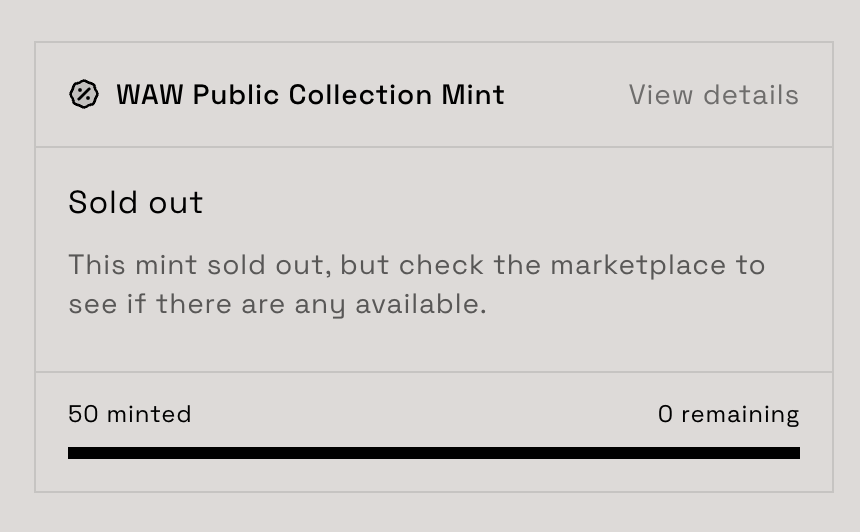Click the number 0 in remaining count

(x=666, y=414)
